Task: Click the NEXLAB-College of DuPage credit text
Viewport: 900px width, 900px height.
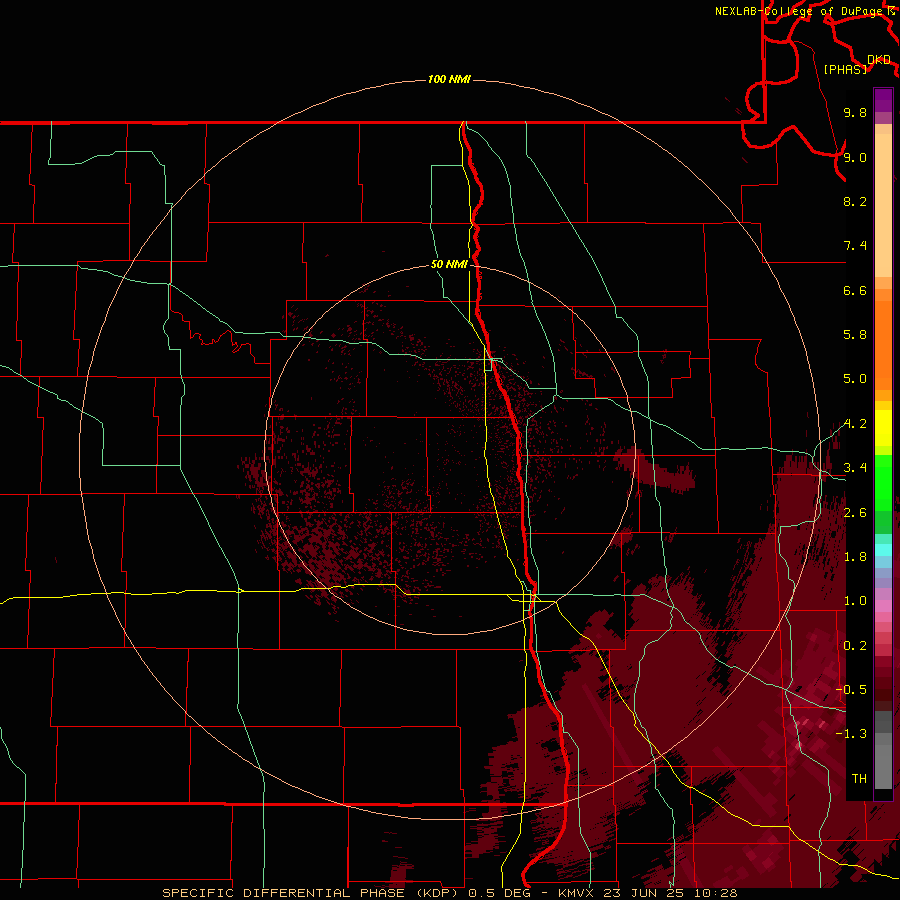Action: pos(801,11)
